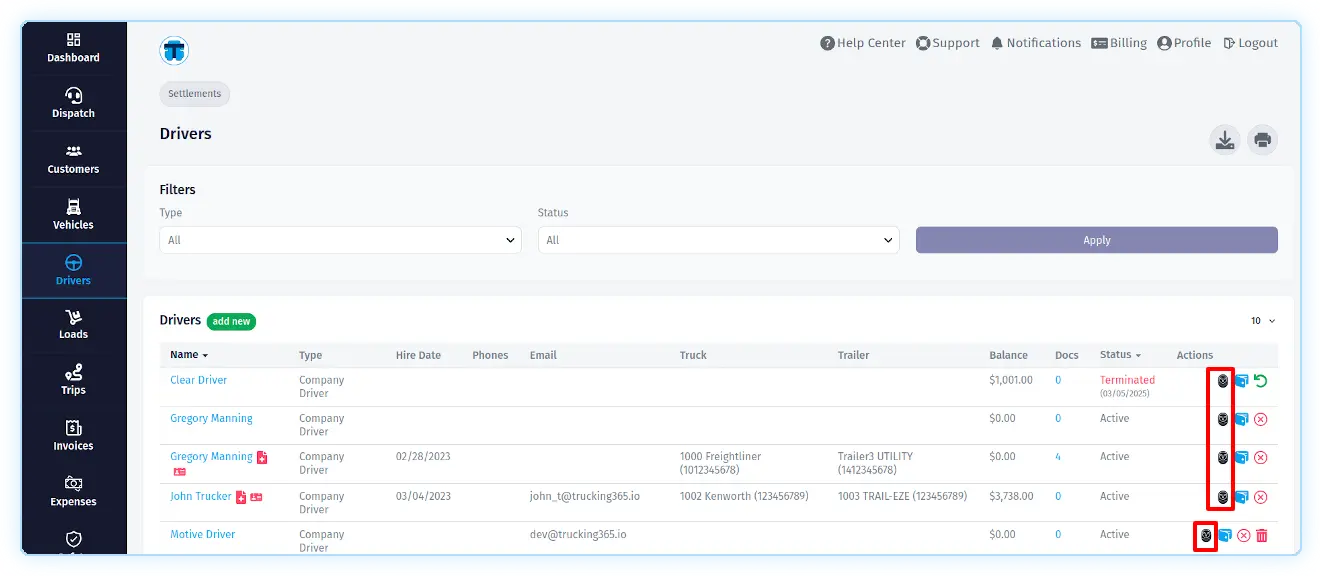Open Vehicles section in sidebar
1320x576 pixels.
tap(74, 214)
